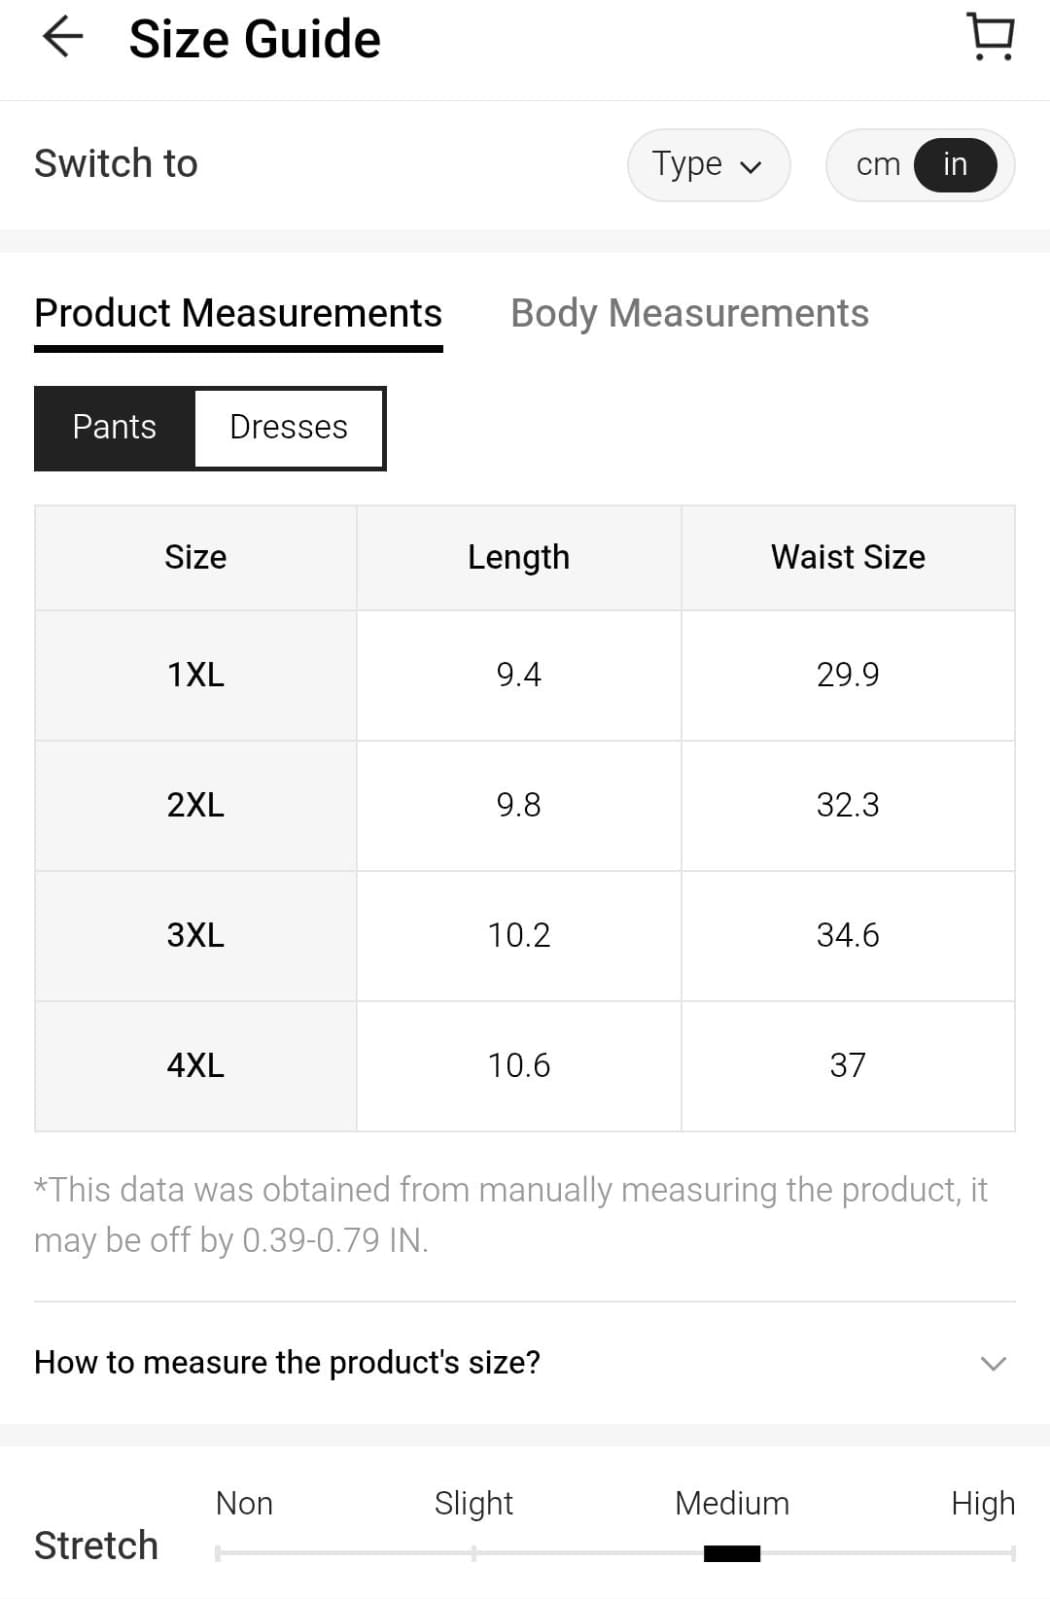Image resolution: width=1050 pixels, height=1599 pixels.
Task: Show the Dresses size table
Action: pyautogui.click(x=288, y=427)
